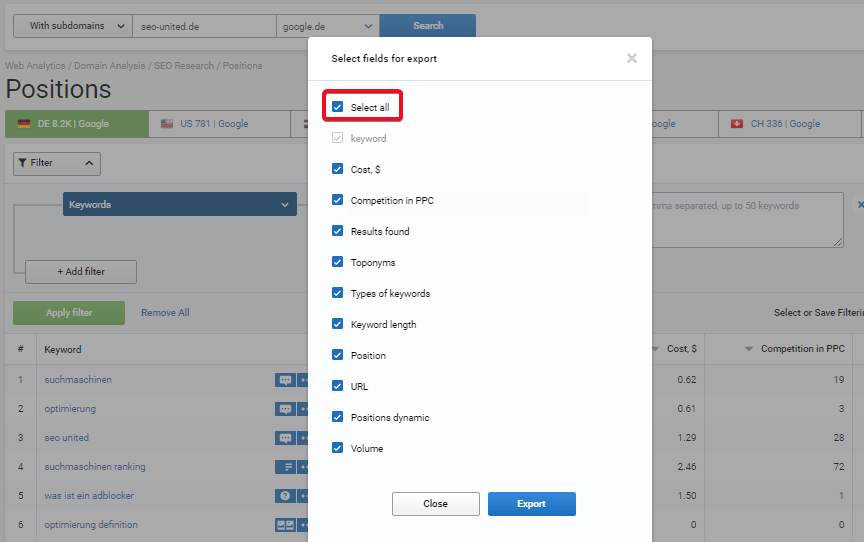
Task: Click the SEO Research breadcrumb
Action: click(x=184, y=66)
